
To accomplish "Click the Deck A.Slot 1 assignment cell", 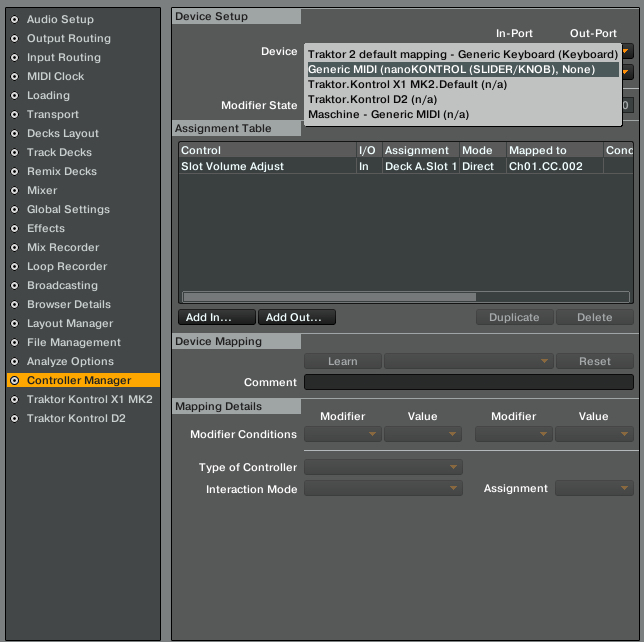I will pos(421,166).
